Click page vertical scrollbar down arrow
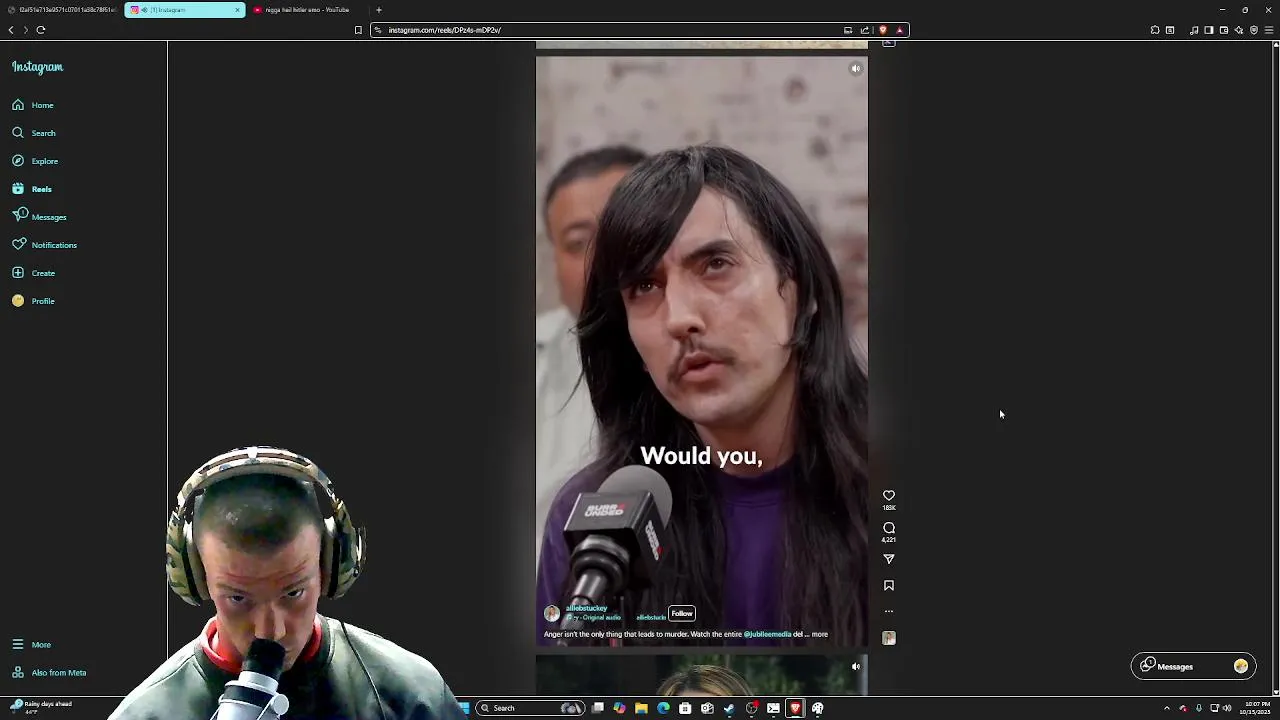The height and width of the screenshot is (720, 1280). 1274,692
